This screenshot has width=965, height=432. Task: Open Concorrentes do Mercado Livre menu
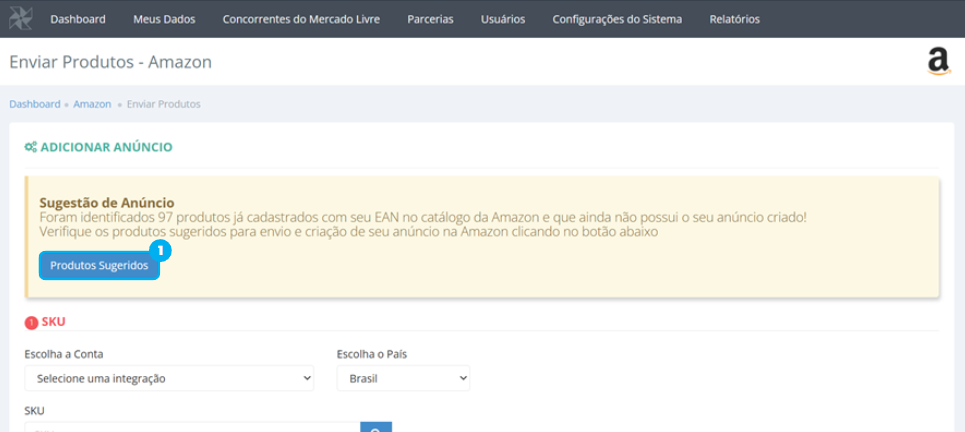(x=301, y=19)
